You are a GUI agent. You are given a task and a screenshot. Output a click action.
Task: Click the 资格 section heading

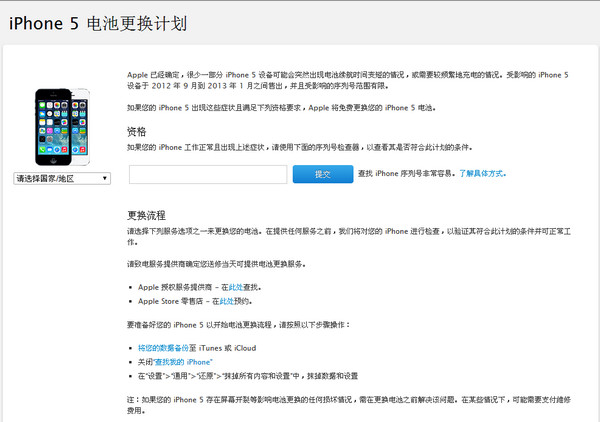coord(136,131)
